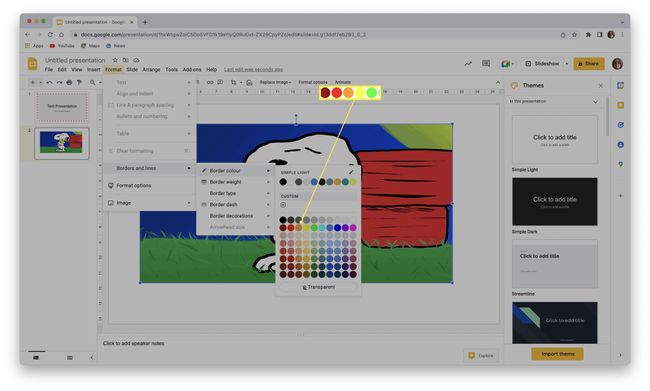Open the Arrange menu

pos(151,70)
